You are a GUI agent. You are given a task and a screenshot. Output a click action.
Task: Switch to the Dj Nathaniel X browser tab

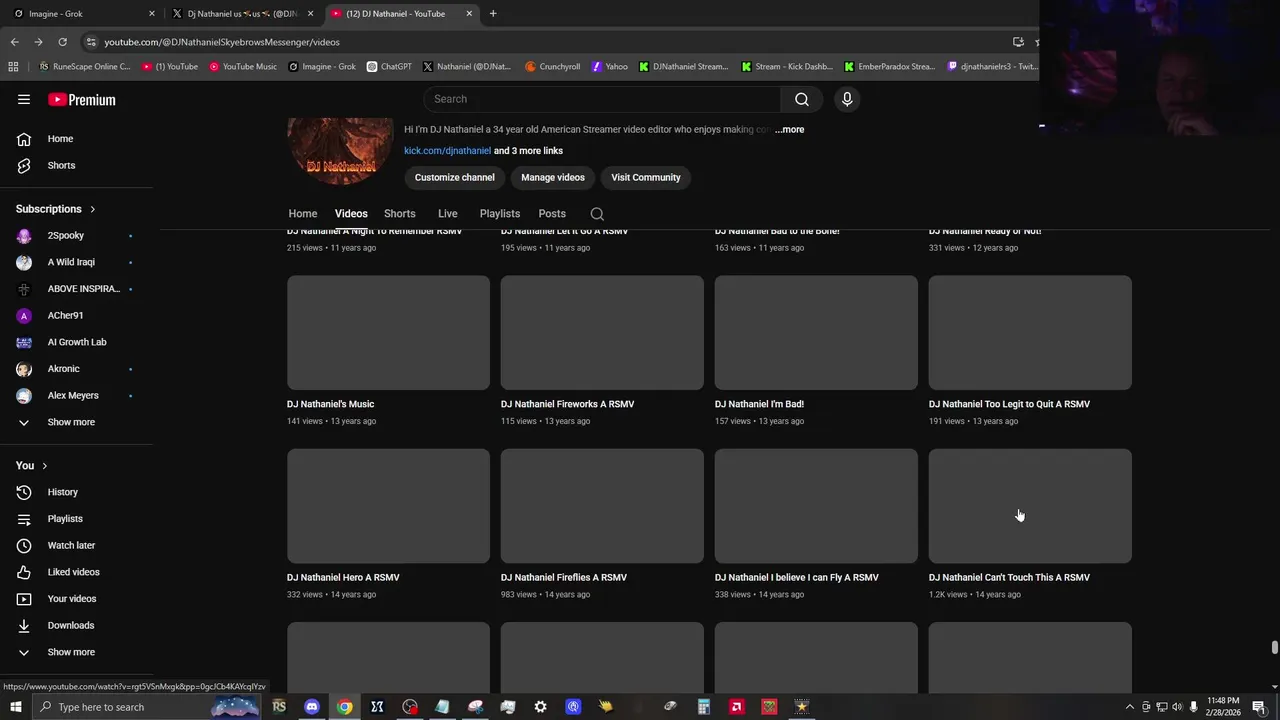pyautogui.click(x=243, y=14)
